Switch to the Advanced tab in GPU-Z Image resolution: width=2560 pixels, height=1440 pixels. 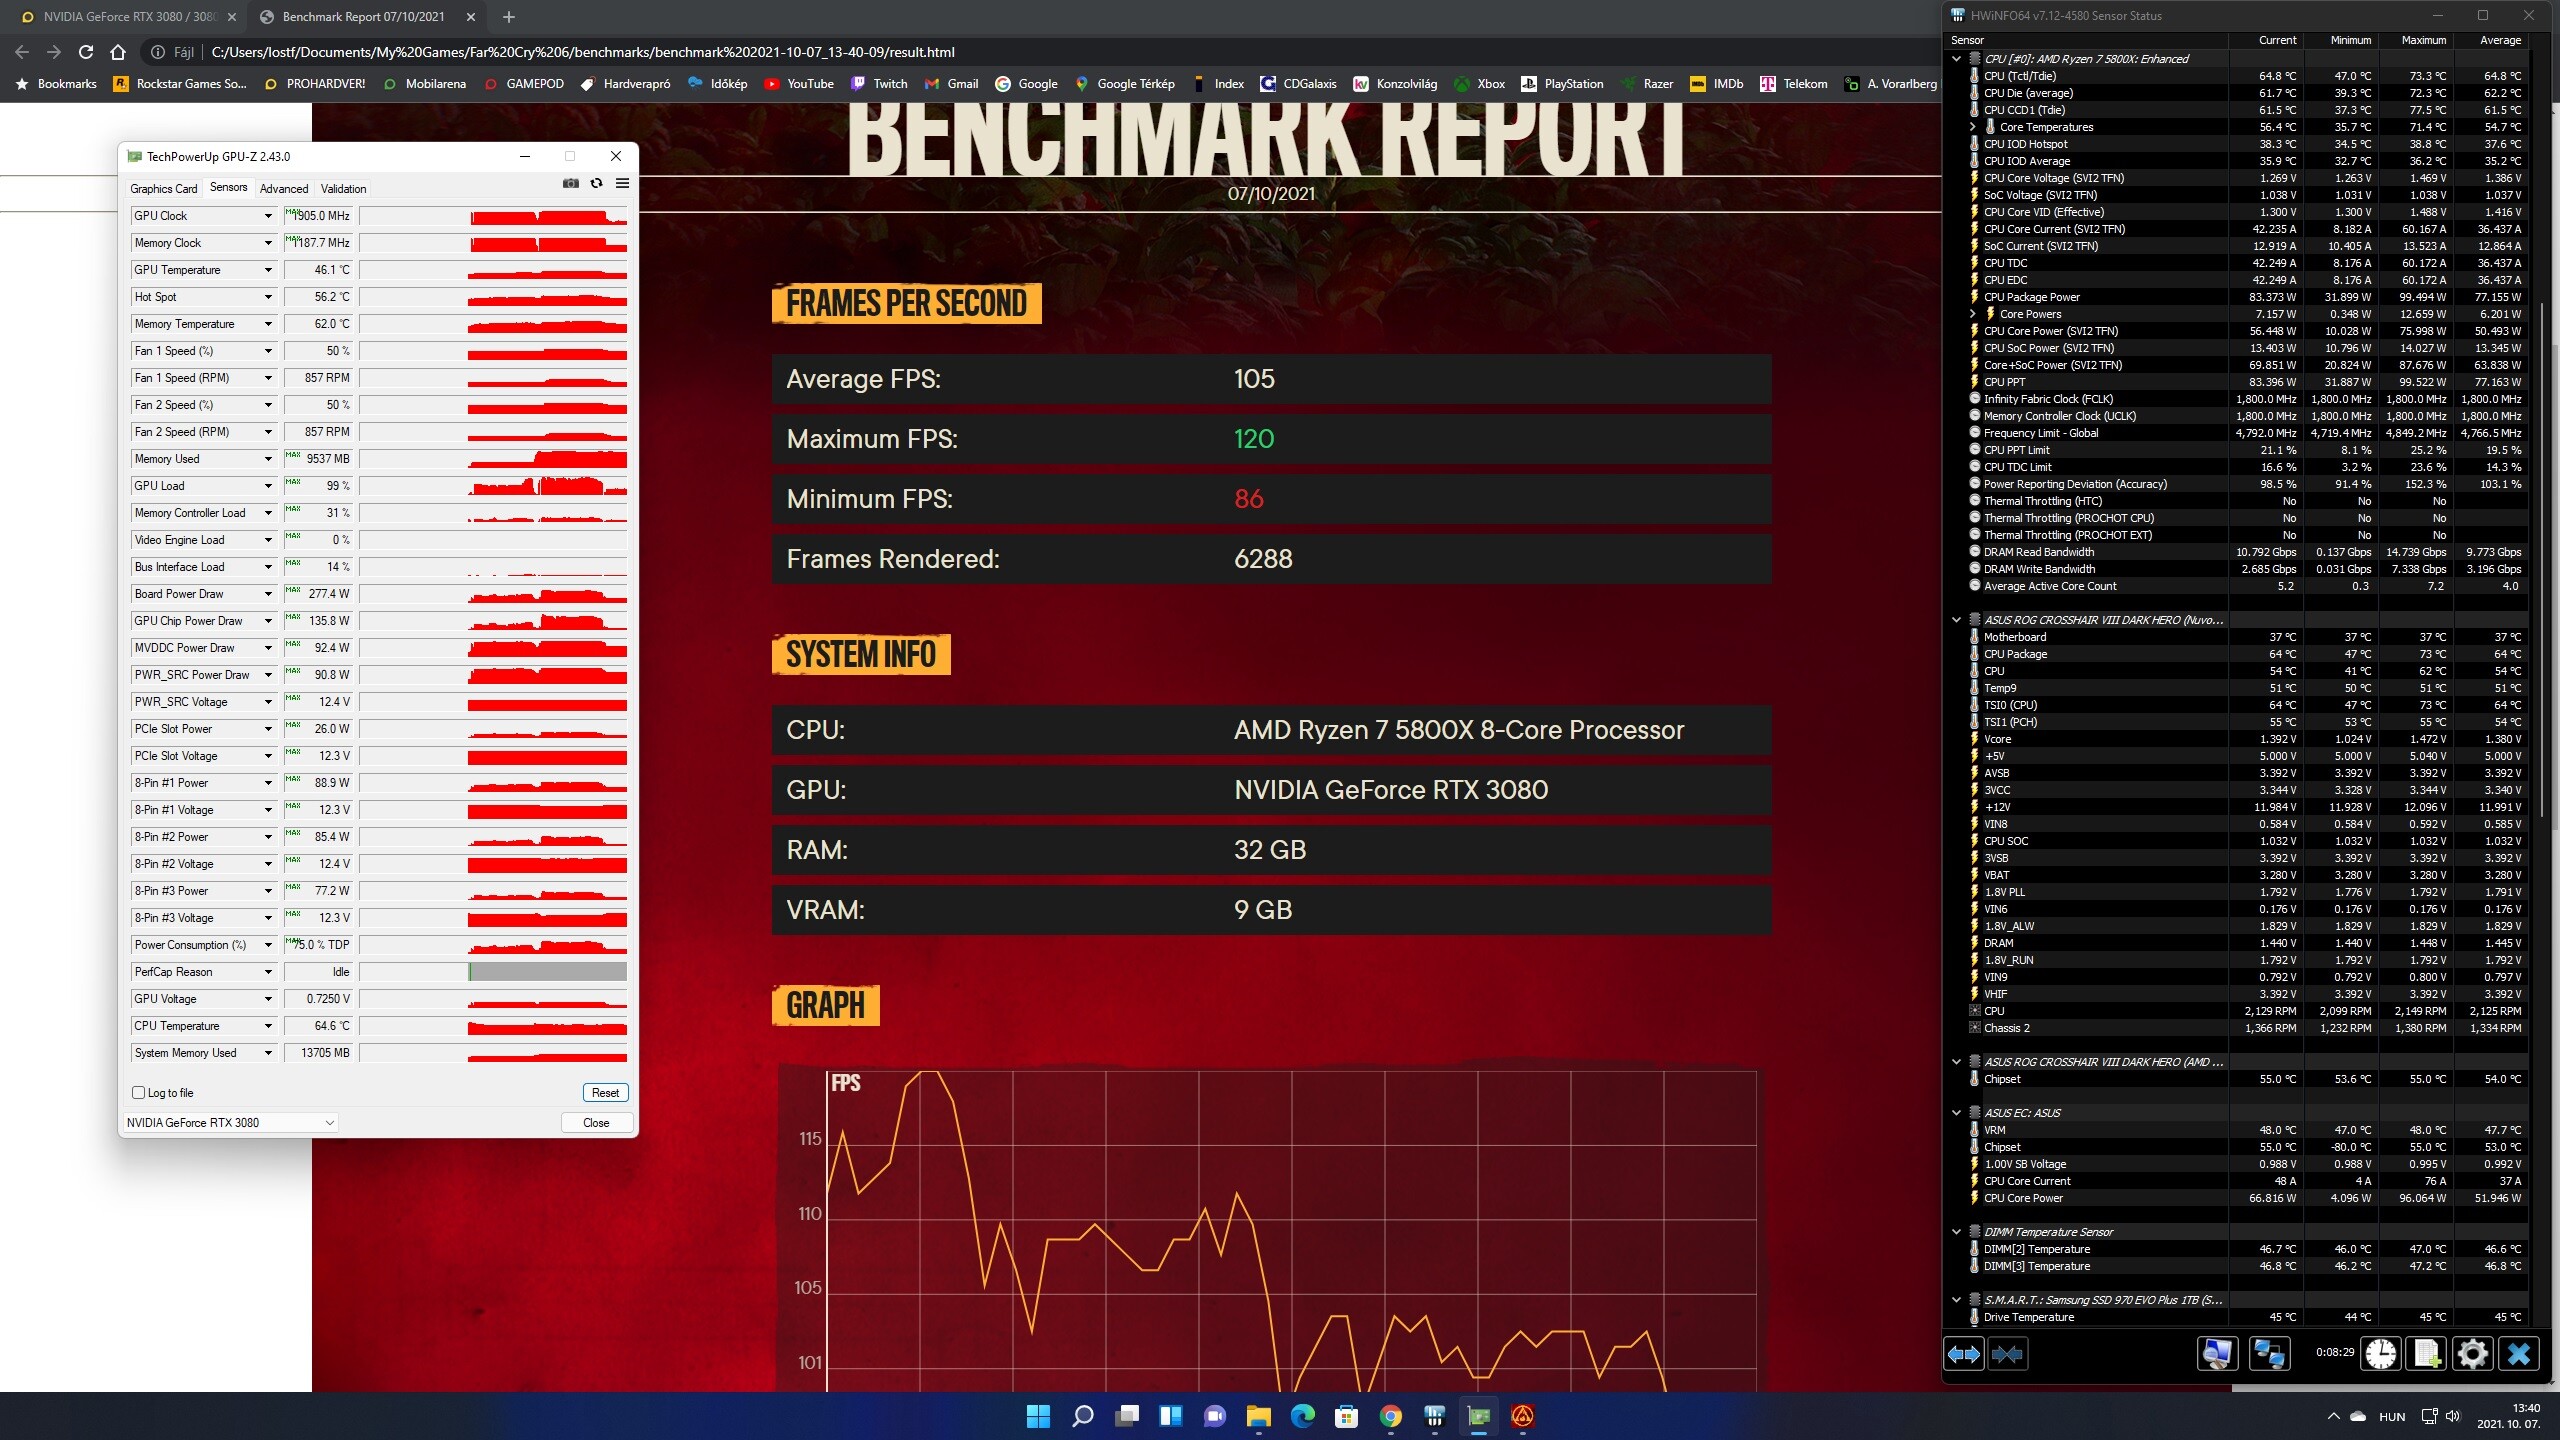[284, 189]
